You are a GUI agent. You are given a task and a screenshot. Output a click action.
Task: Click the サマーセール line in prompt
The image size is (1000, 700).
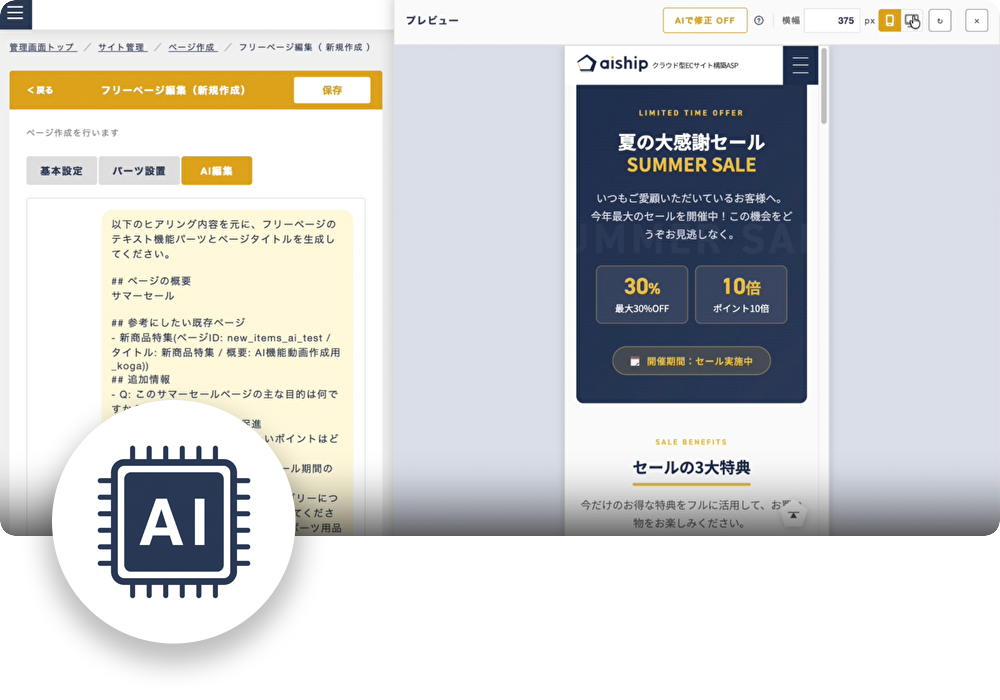(x=143, y=296)
